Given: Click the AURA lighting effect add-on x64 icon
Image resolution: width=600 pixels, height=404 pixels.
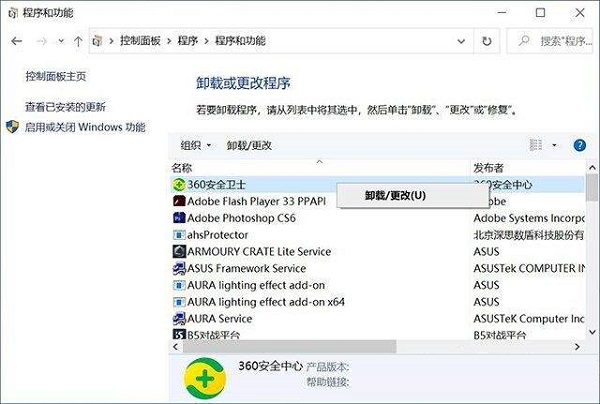Looking at the screenshot, I should (x=179, y=302).
